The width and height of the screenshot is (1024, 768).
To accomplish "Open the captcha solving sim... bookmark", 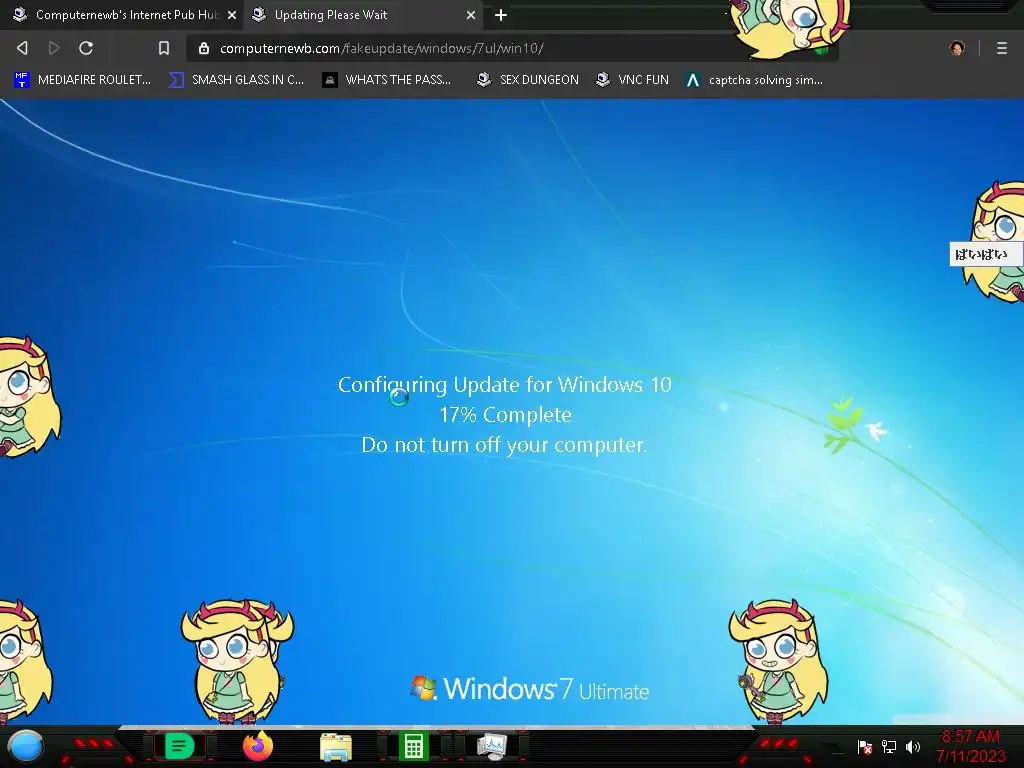I will click(754, 80).
